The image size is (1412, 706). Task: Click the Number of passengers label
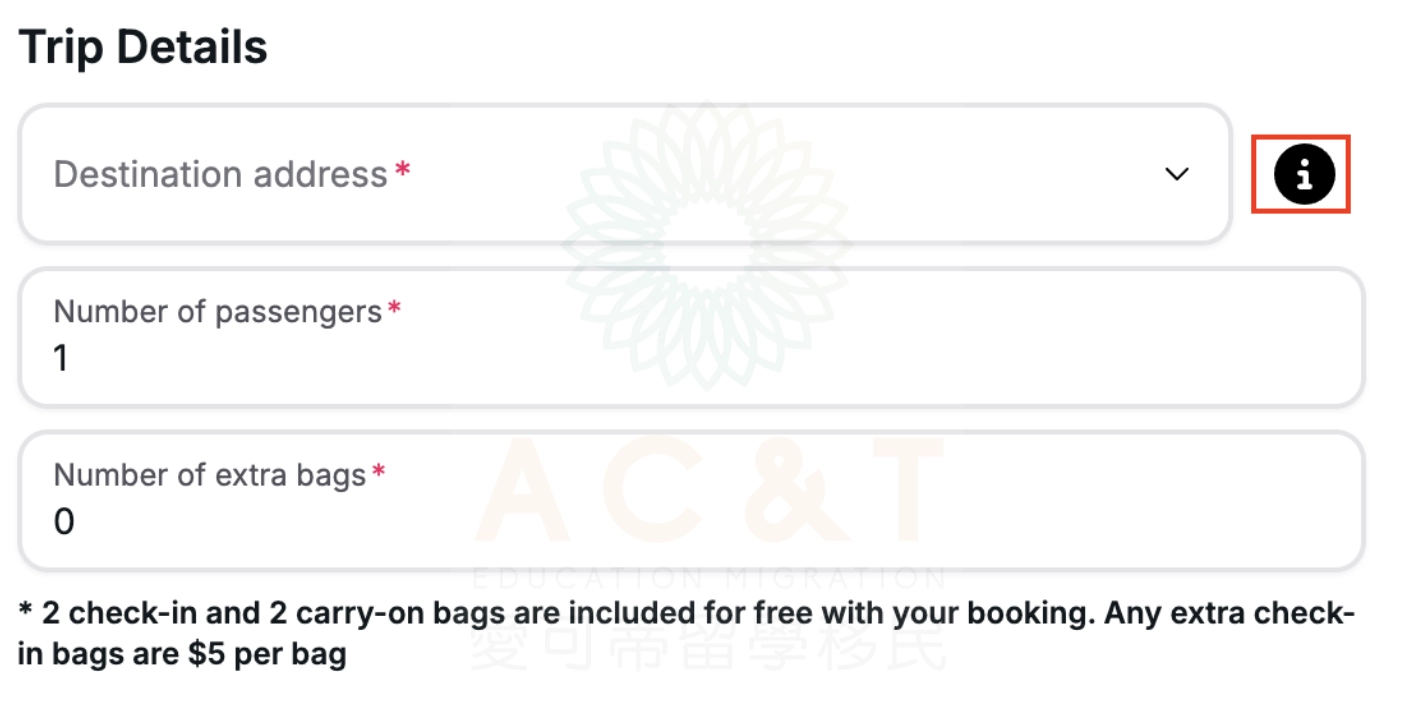(x=217, y=312)
